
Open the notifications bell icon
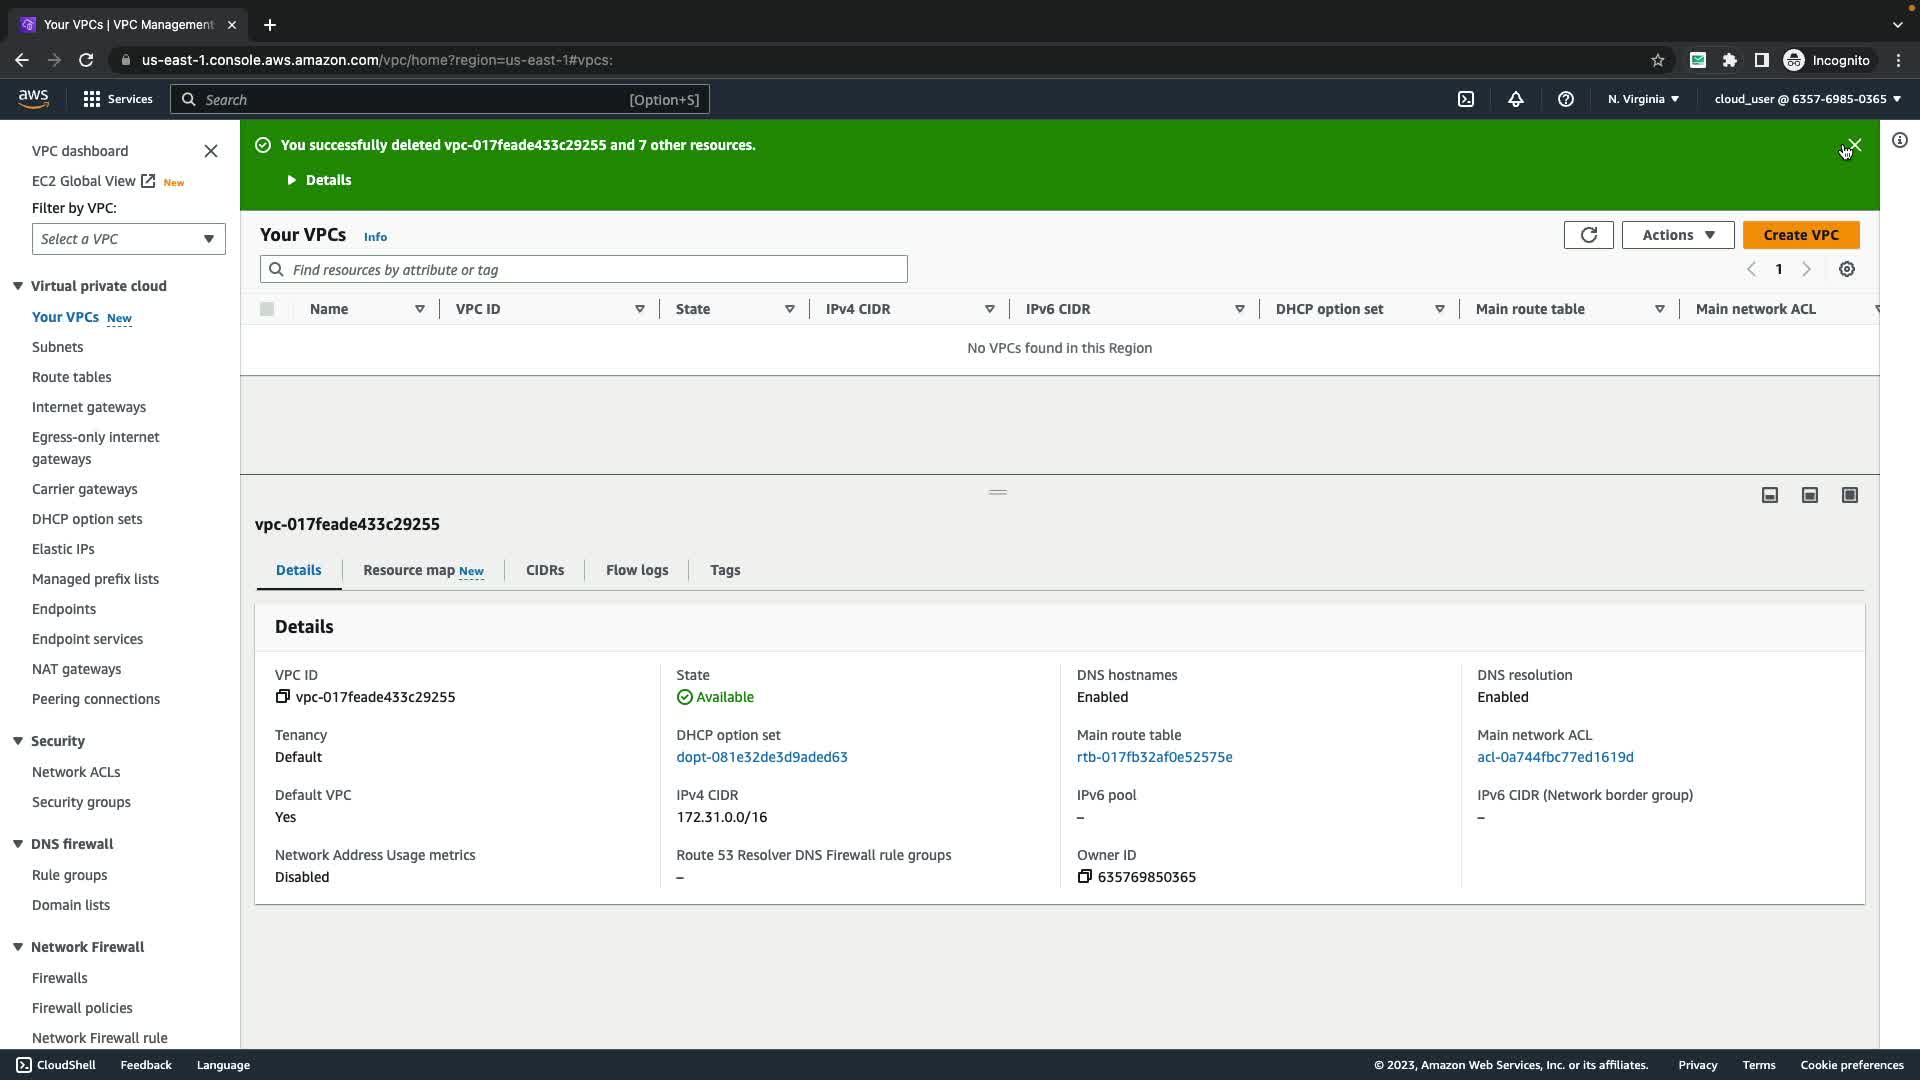[1516, 99]
